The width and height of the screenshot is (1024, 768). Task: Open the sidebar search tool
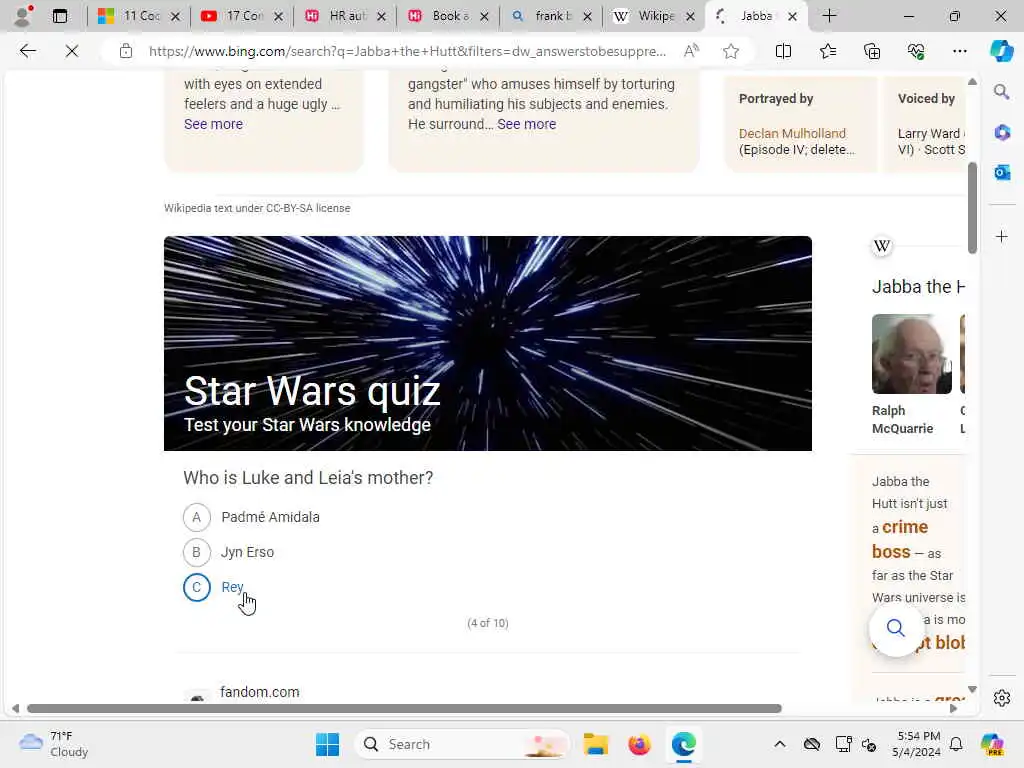tap(1002, 92)
